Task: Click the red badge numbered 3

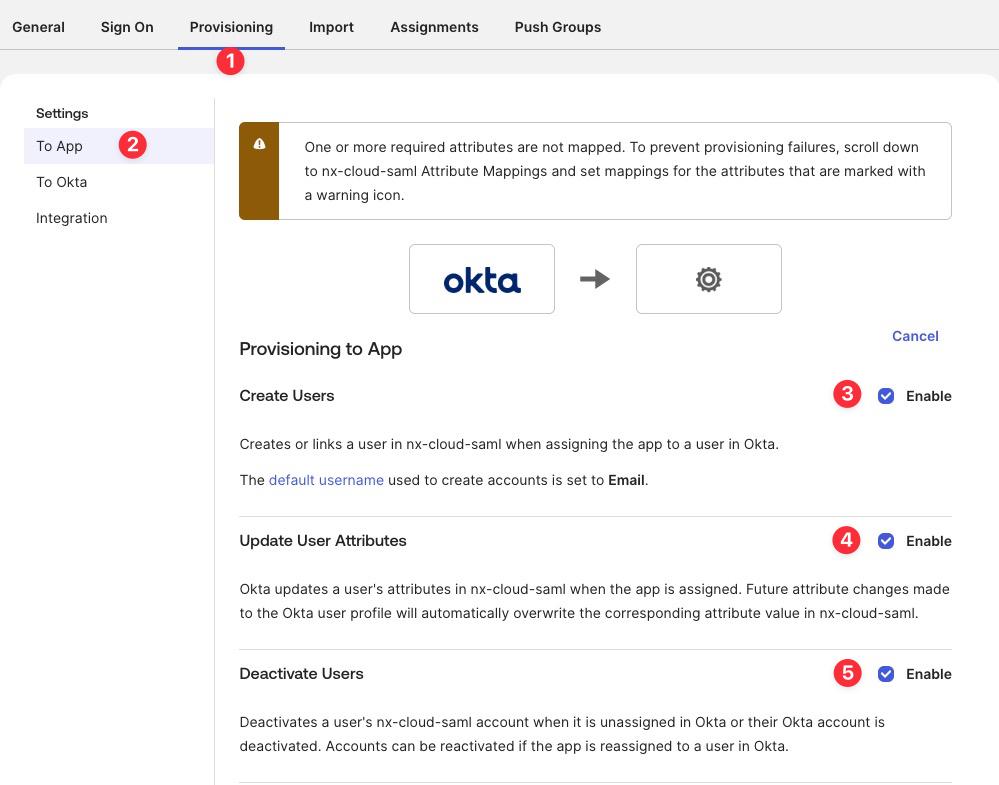Action: coord(846,395)
